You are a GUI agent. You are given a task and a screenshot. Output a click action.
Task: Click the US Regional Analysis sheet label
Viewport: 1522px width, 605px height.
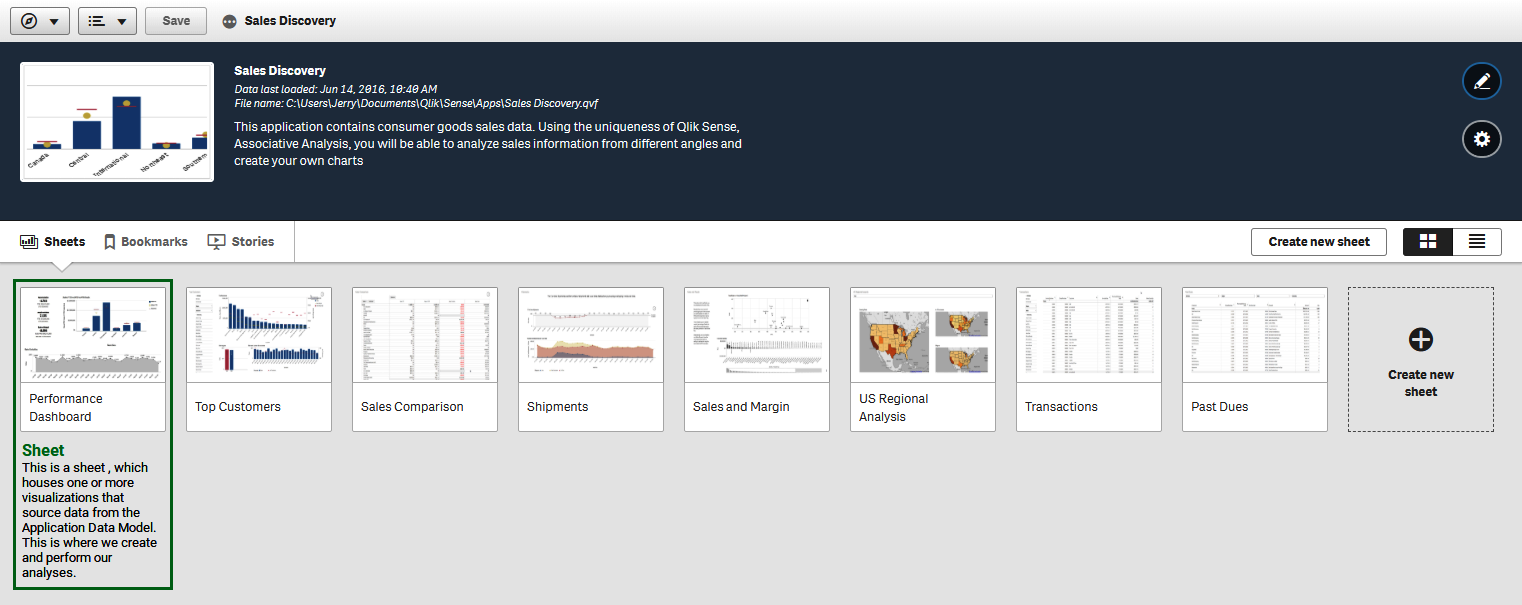(x=894, y=408)
